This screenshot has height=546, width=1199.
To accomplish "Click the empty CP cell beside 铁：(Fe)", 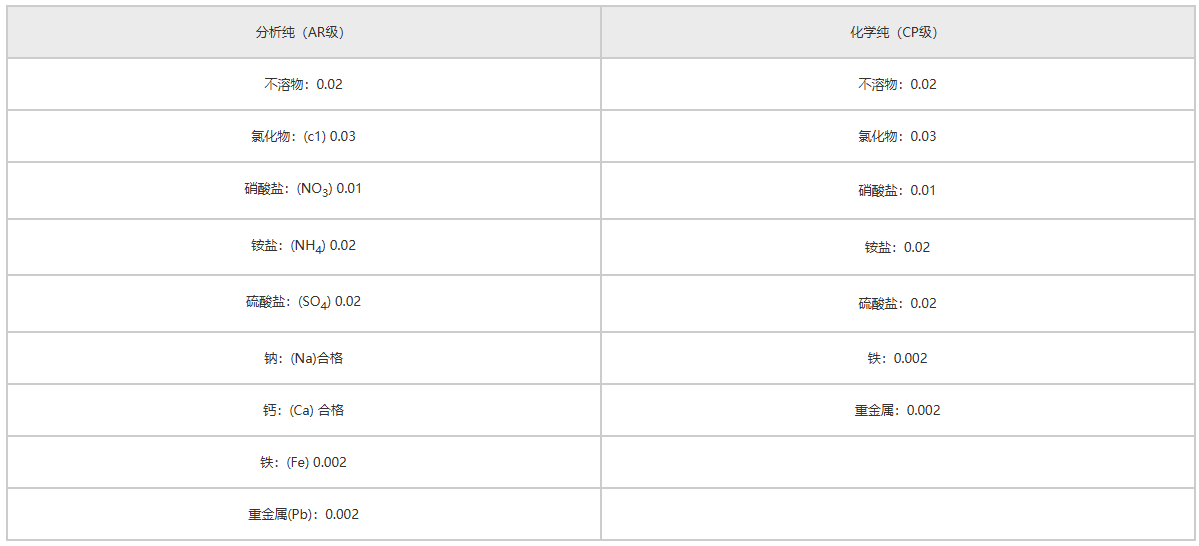I will (898, 462).
